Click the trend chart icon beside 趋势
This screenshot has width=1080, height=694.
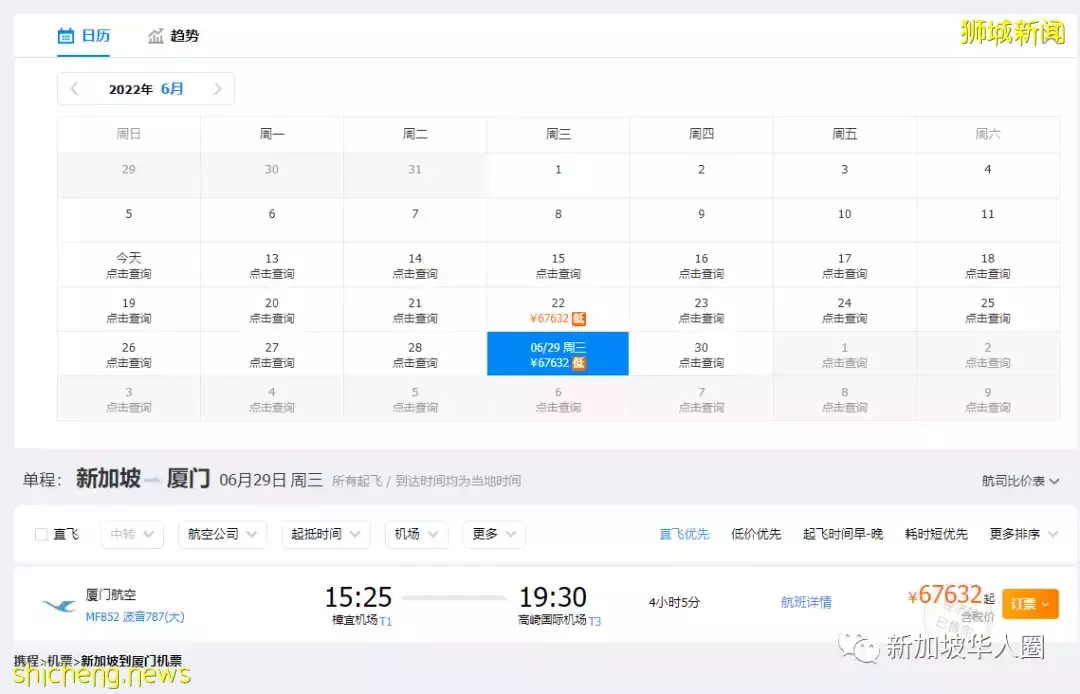pyautogui.click(x=155, y=35)
